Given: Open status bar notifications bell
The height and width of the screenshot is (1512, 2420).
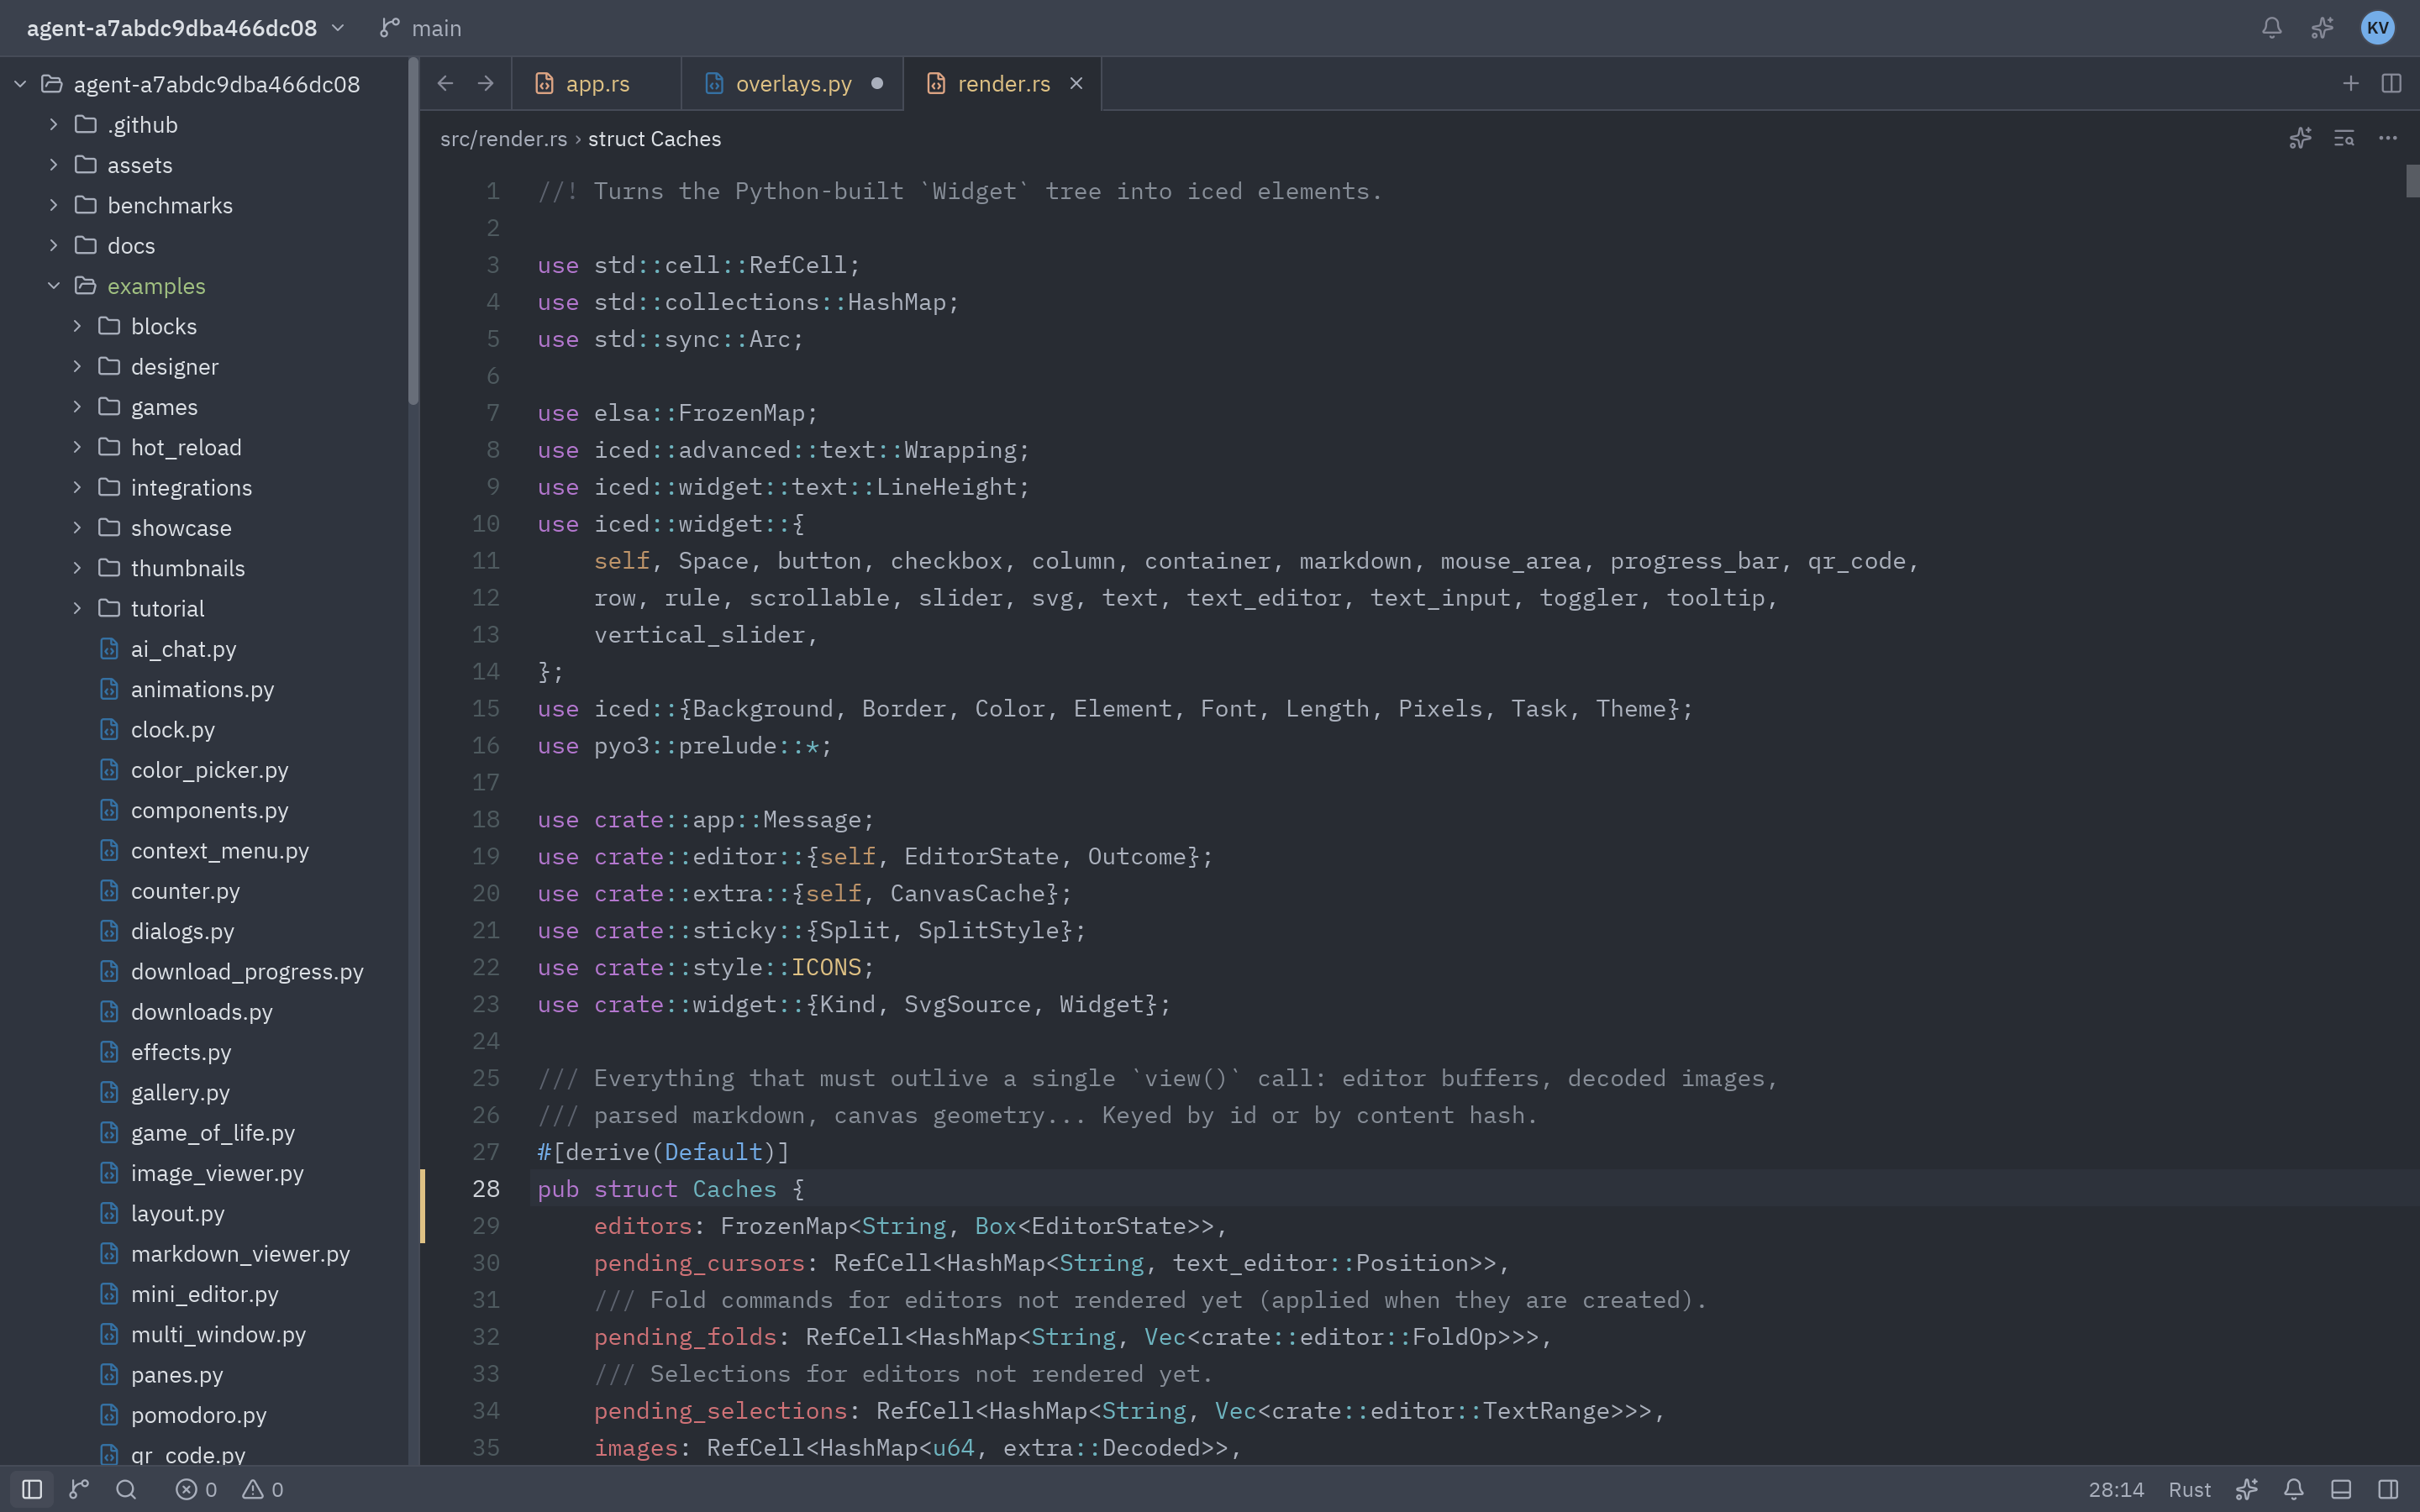Looking at the screenshot, I should click(2294, 1489).
